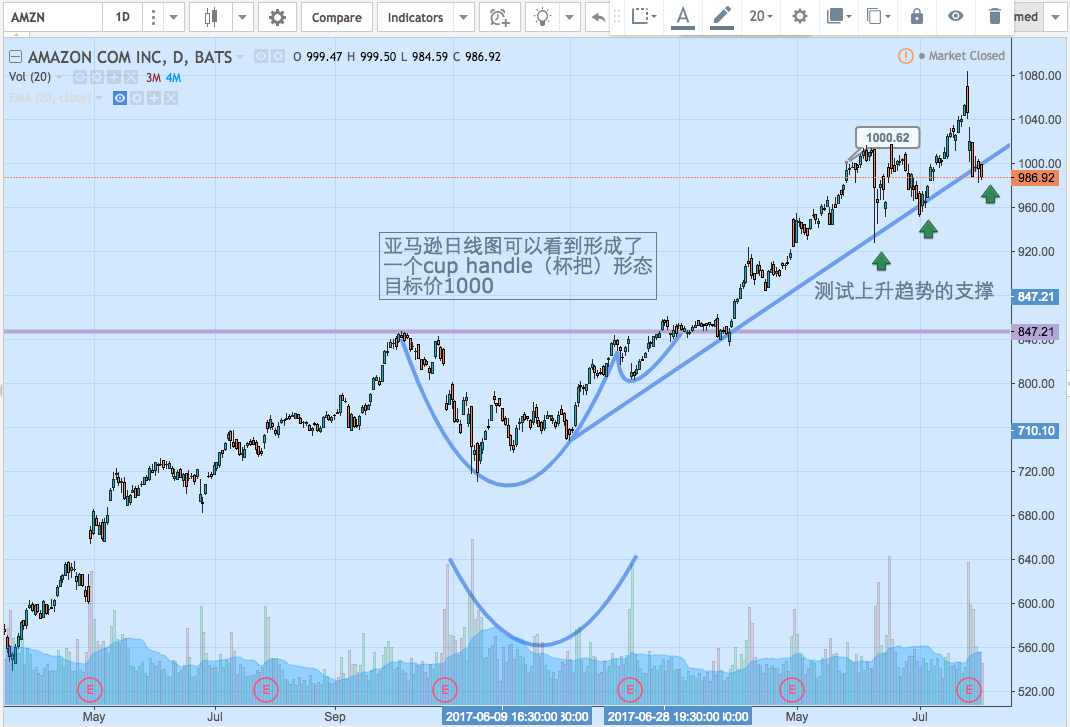Expand the AMAZON COM INC title dropdown arrow
1070x727 pixels.
tap(240, 57)
